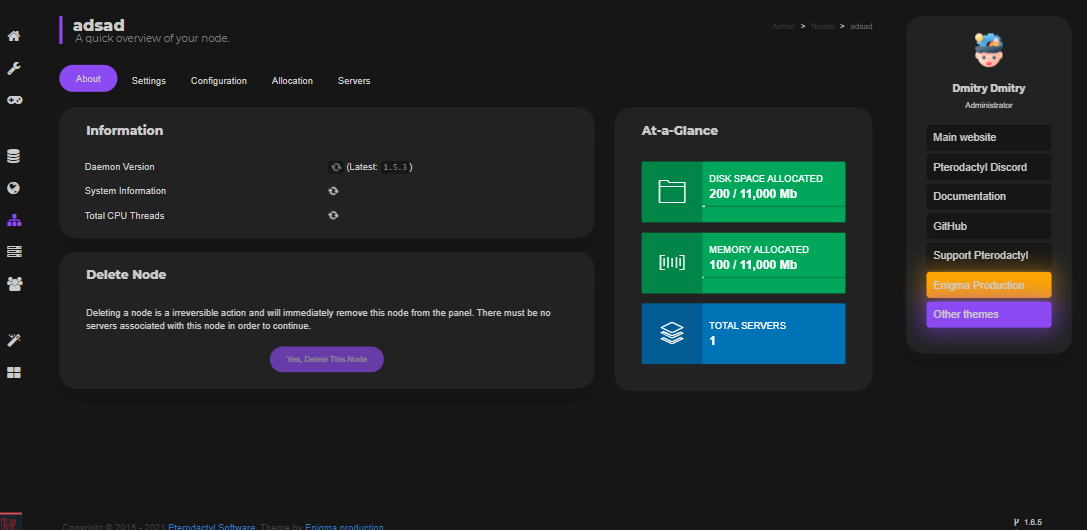Viewport: 1087px width, 530px height.
Task: Open the databases stack icon in sidebar
Action: tap(14, 156)
